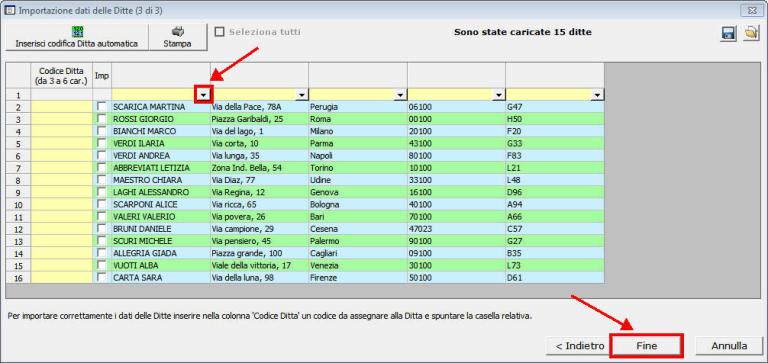Click Inserisci codifica Ditta automatica button

click(x=77, y=37)
